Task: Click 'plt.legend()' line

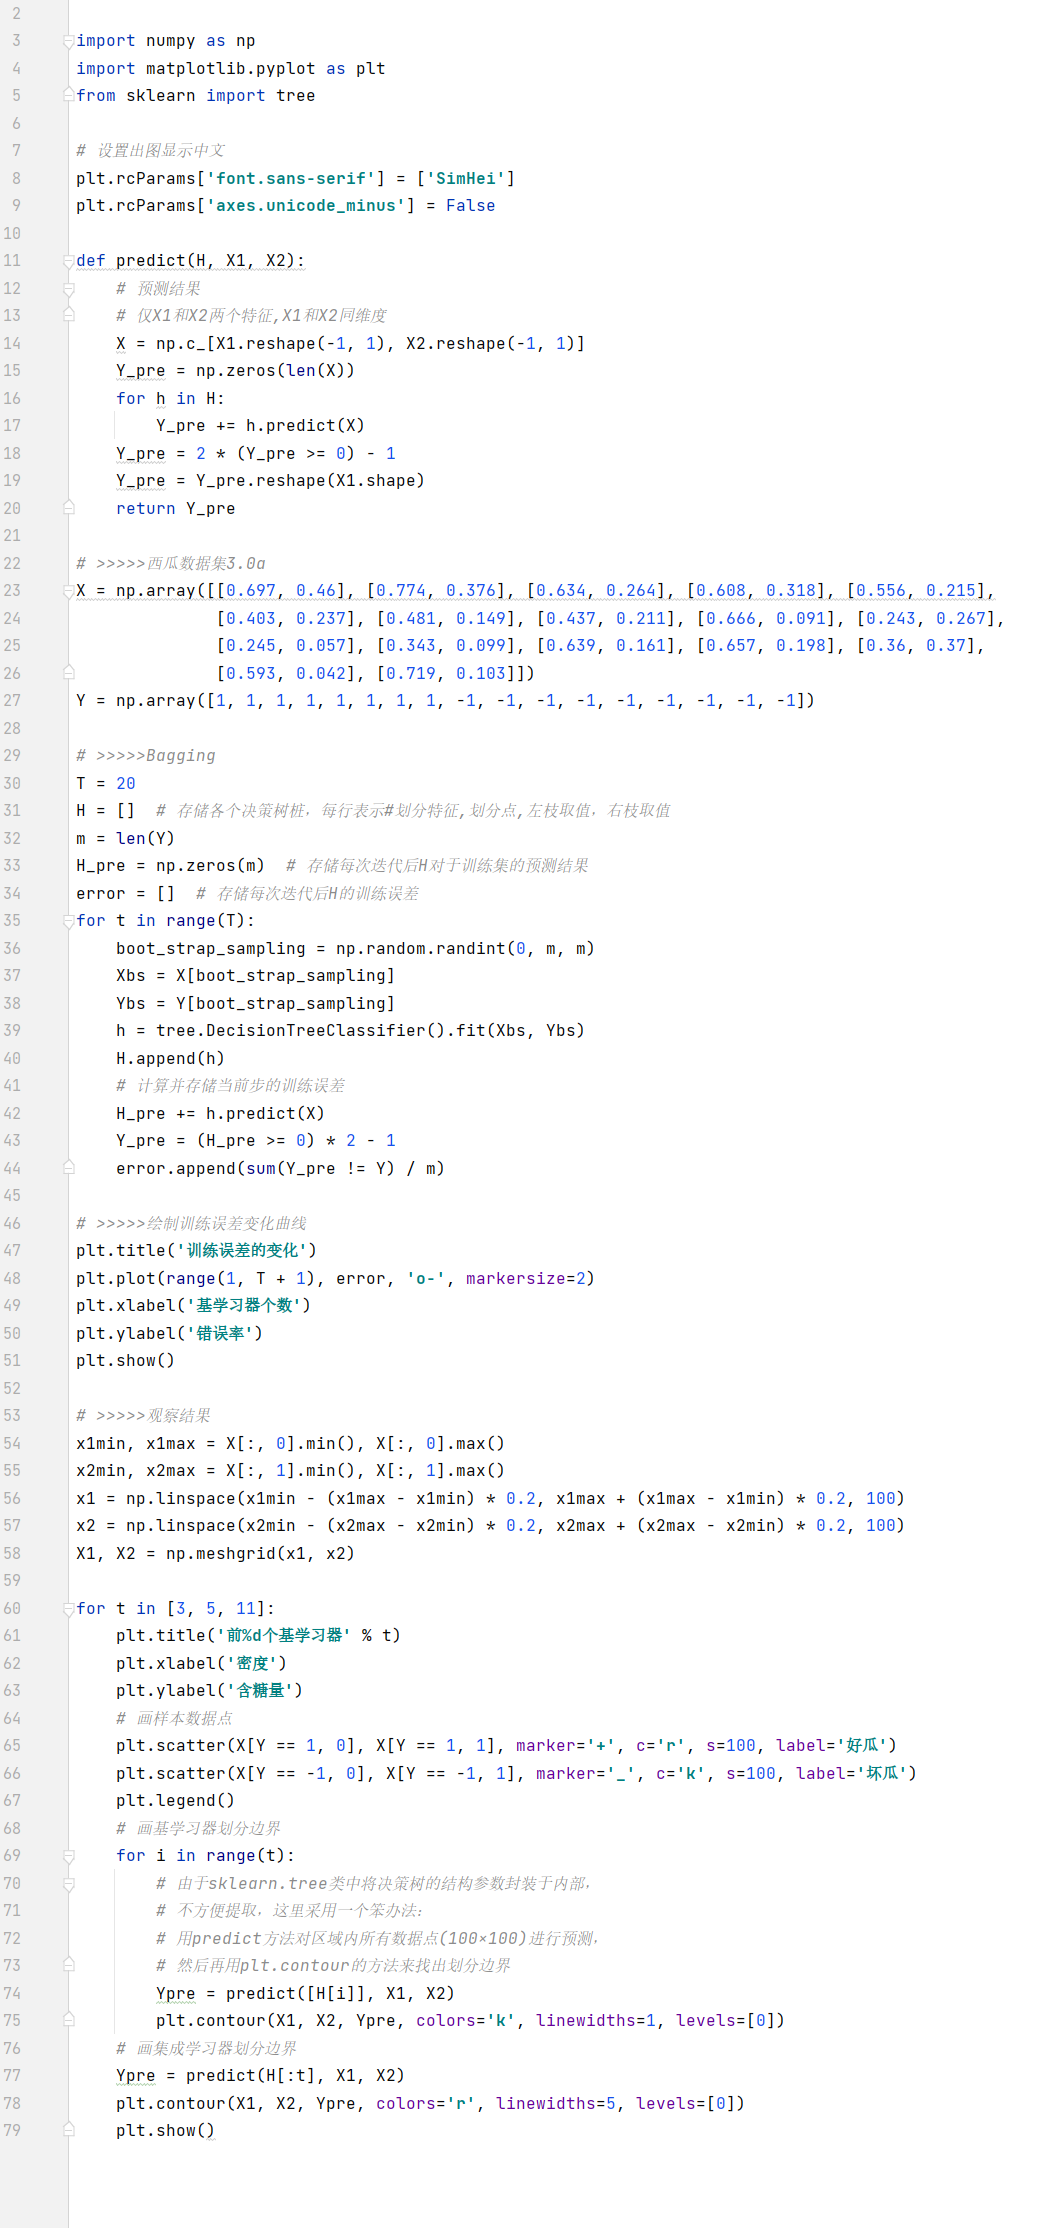Action: pyautogui.click(x=176, y=1801)
